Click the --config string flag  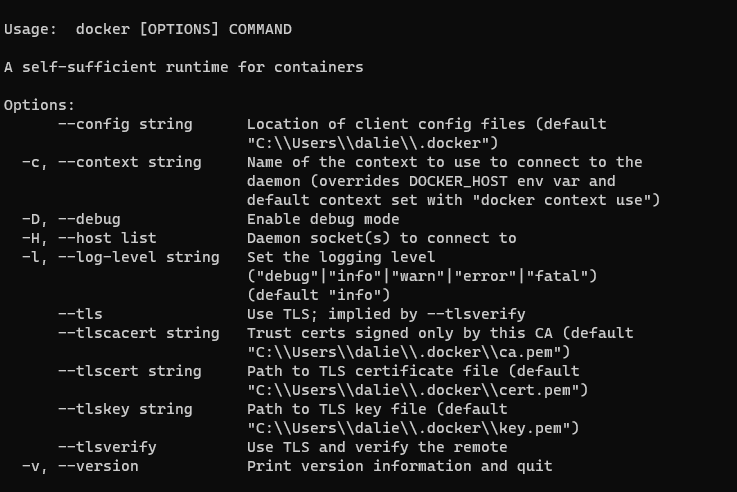pyautogui.click(x=125, y=124)
